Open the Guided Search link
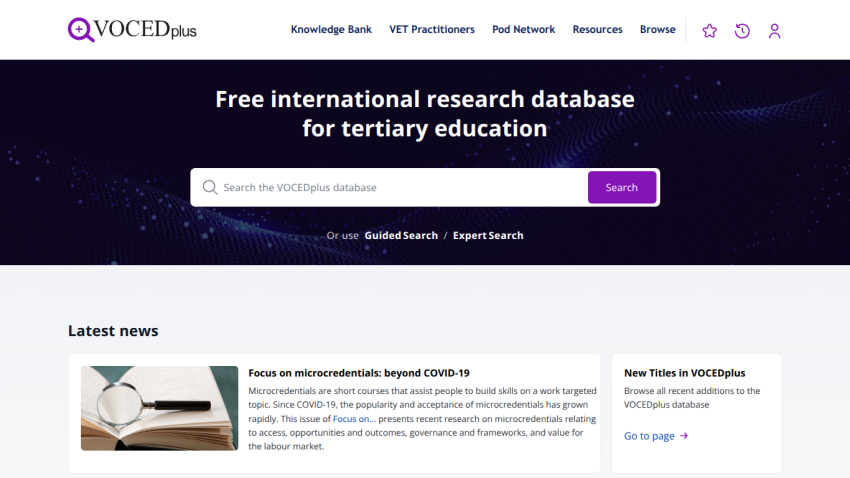 point(401,235)
